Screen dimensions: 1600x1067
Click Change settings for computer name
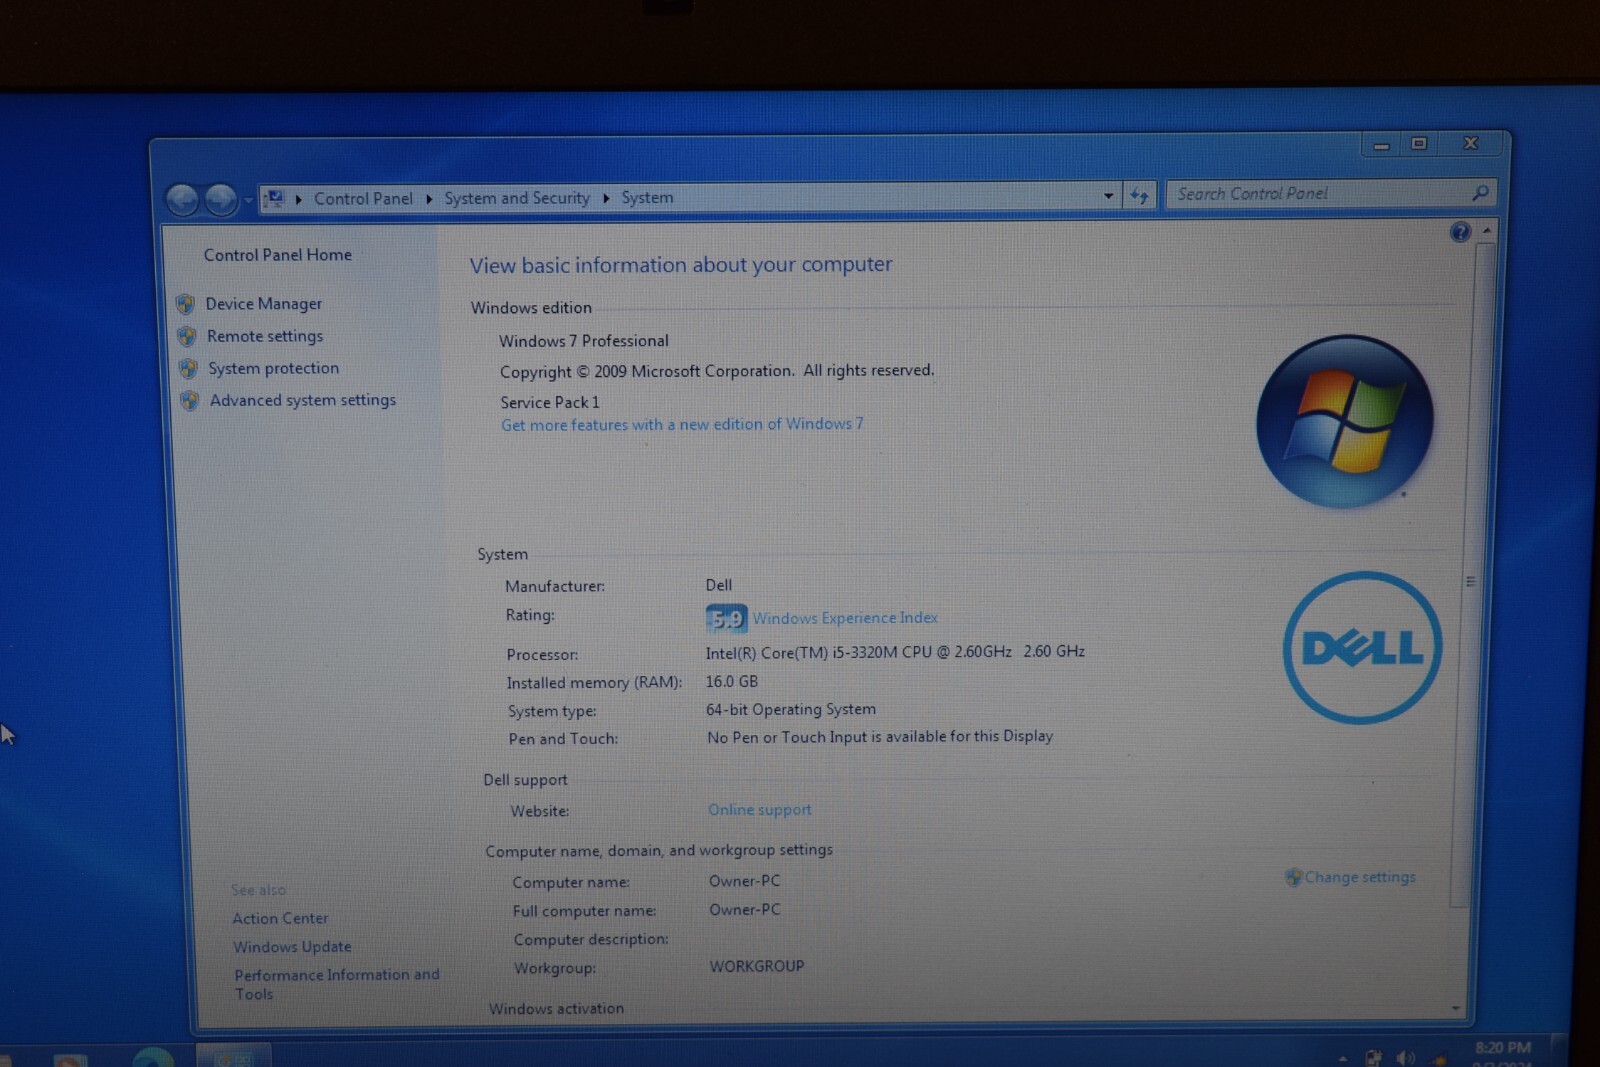(1360, 877)
